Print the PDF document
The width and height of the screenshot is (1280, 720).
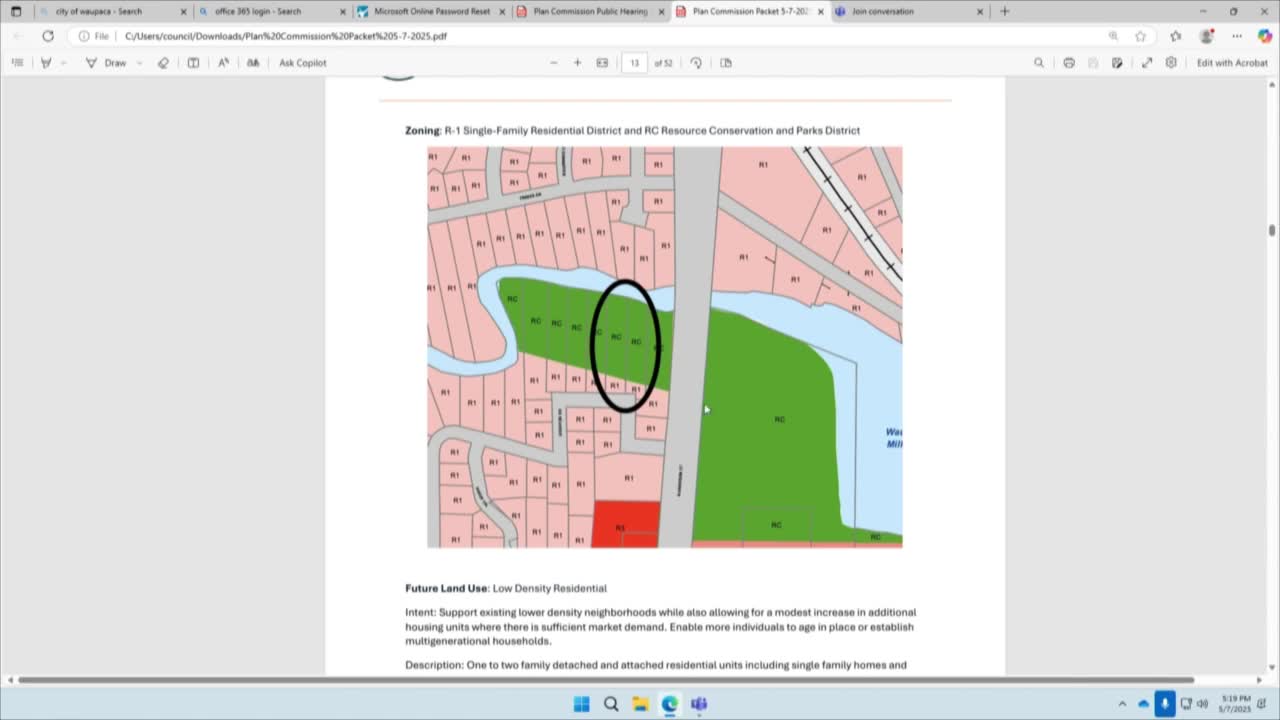1069,63
